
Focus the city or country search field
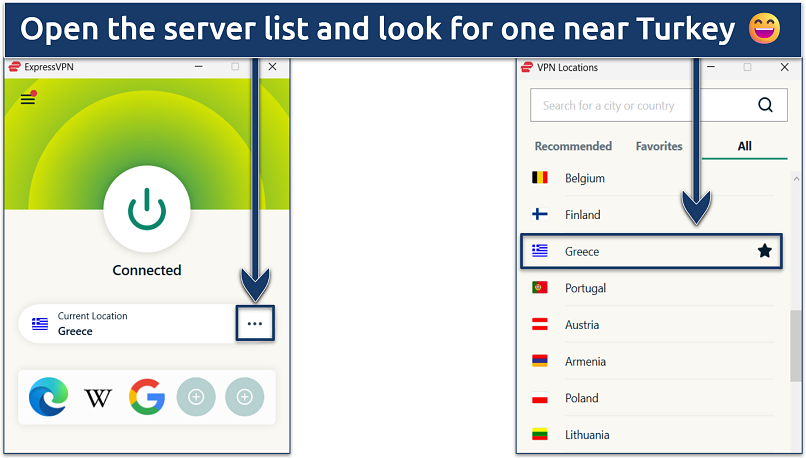(658, 105)
